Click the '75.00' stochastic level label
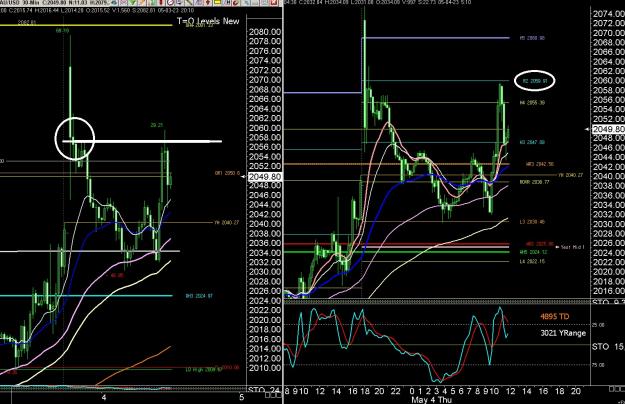The width and height of the screenshot is (625, 404). 598,365
